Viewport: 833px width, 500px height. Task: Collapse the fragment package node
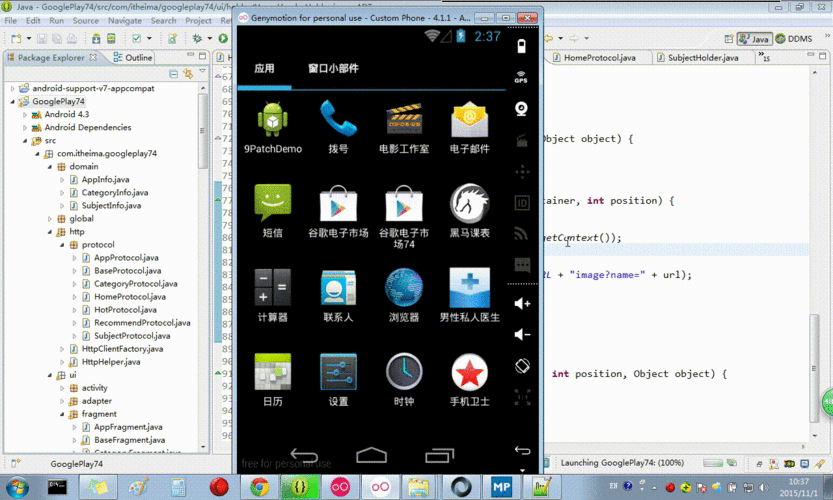point(62,414)
